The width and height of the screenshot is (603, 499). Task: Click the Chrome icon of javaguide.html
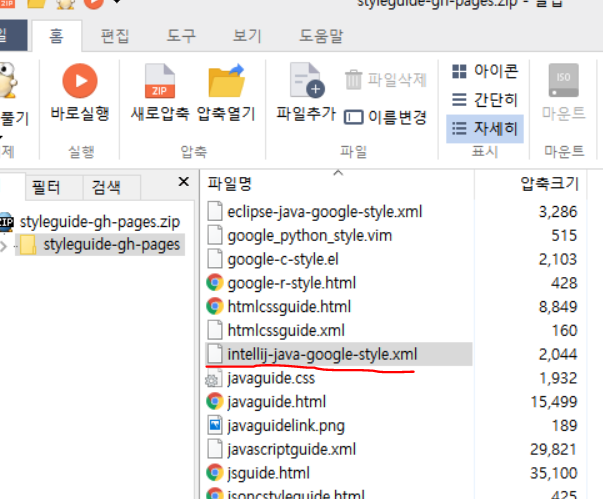point(215,402)
